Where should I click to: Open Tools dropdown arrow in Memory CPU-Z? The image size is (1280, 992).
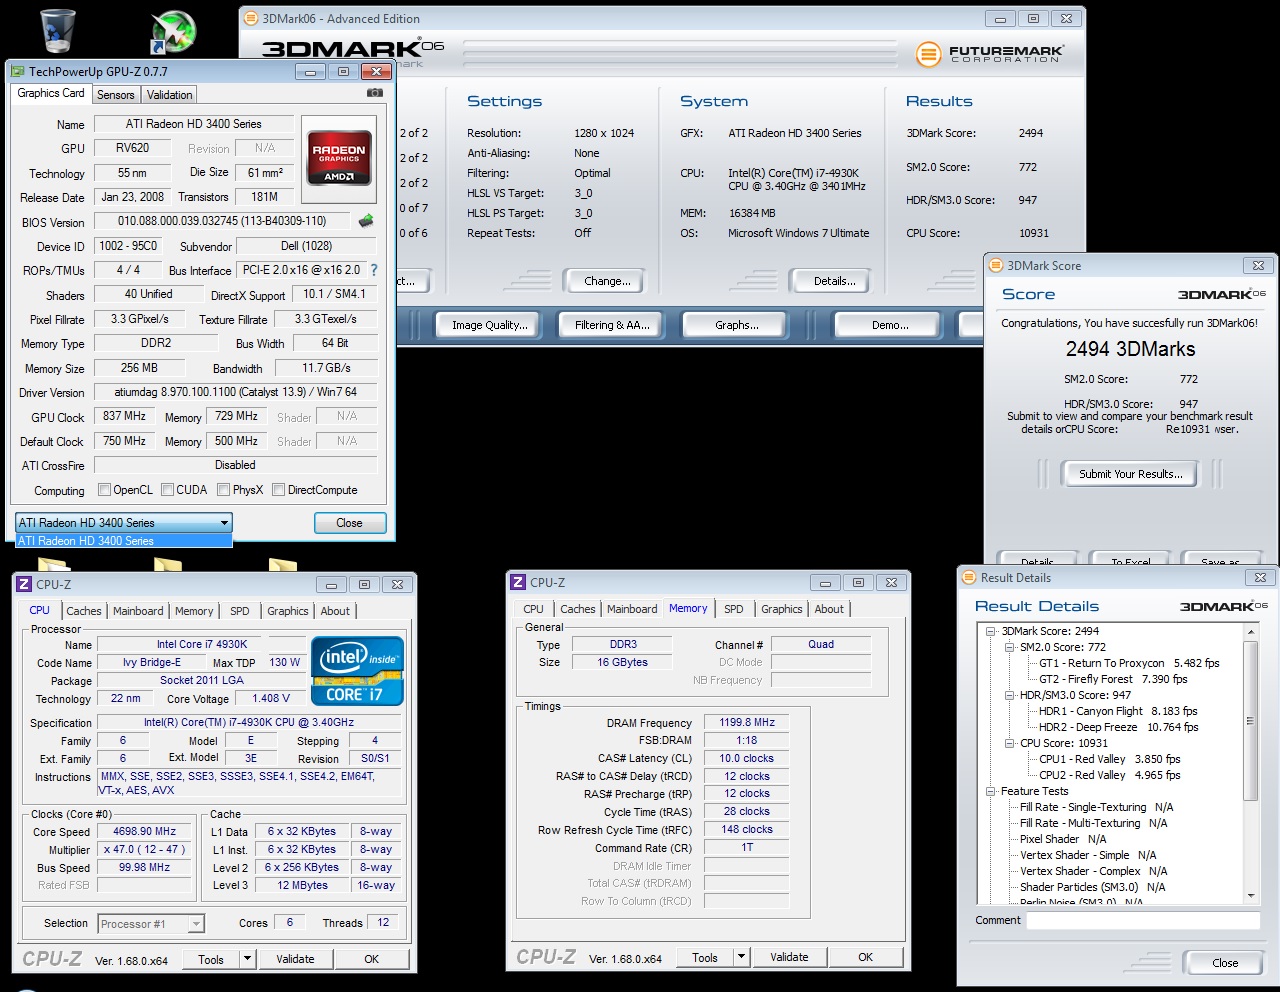741,957
